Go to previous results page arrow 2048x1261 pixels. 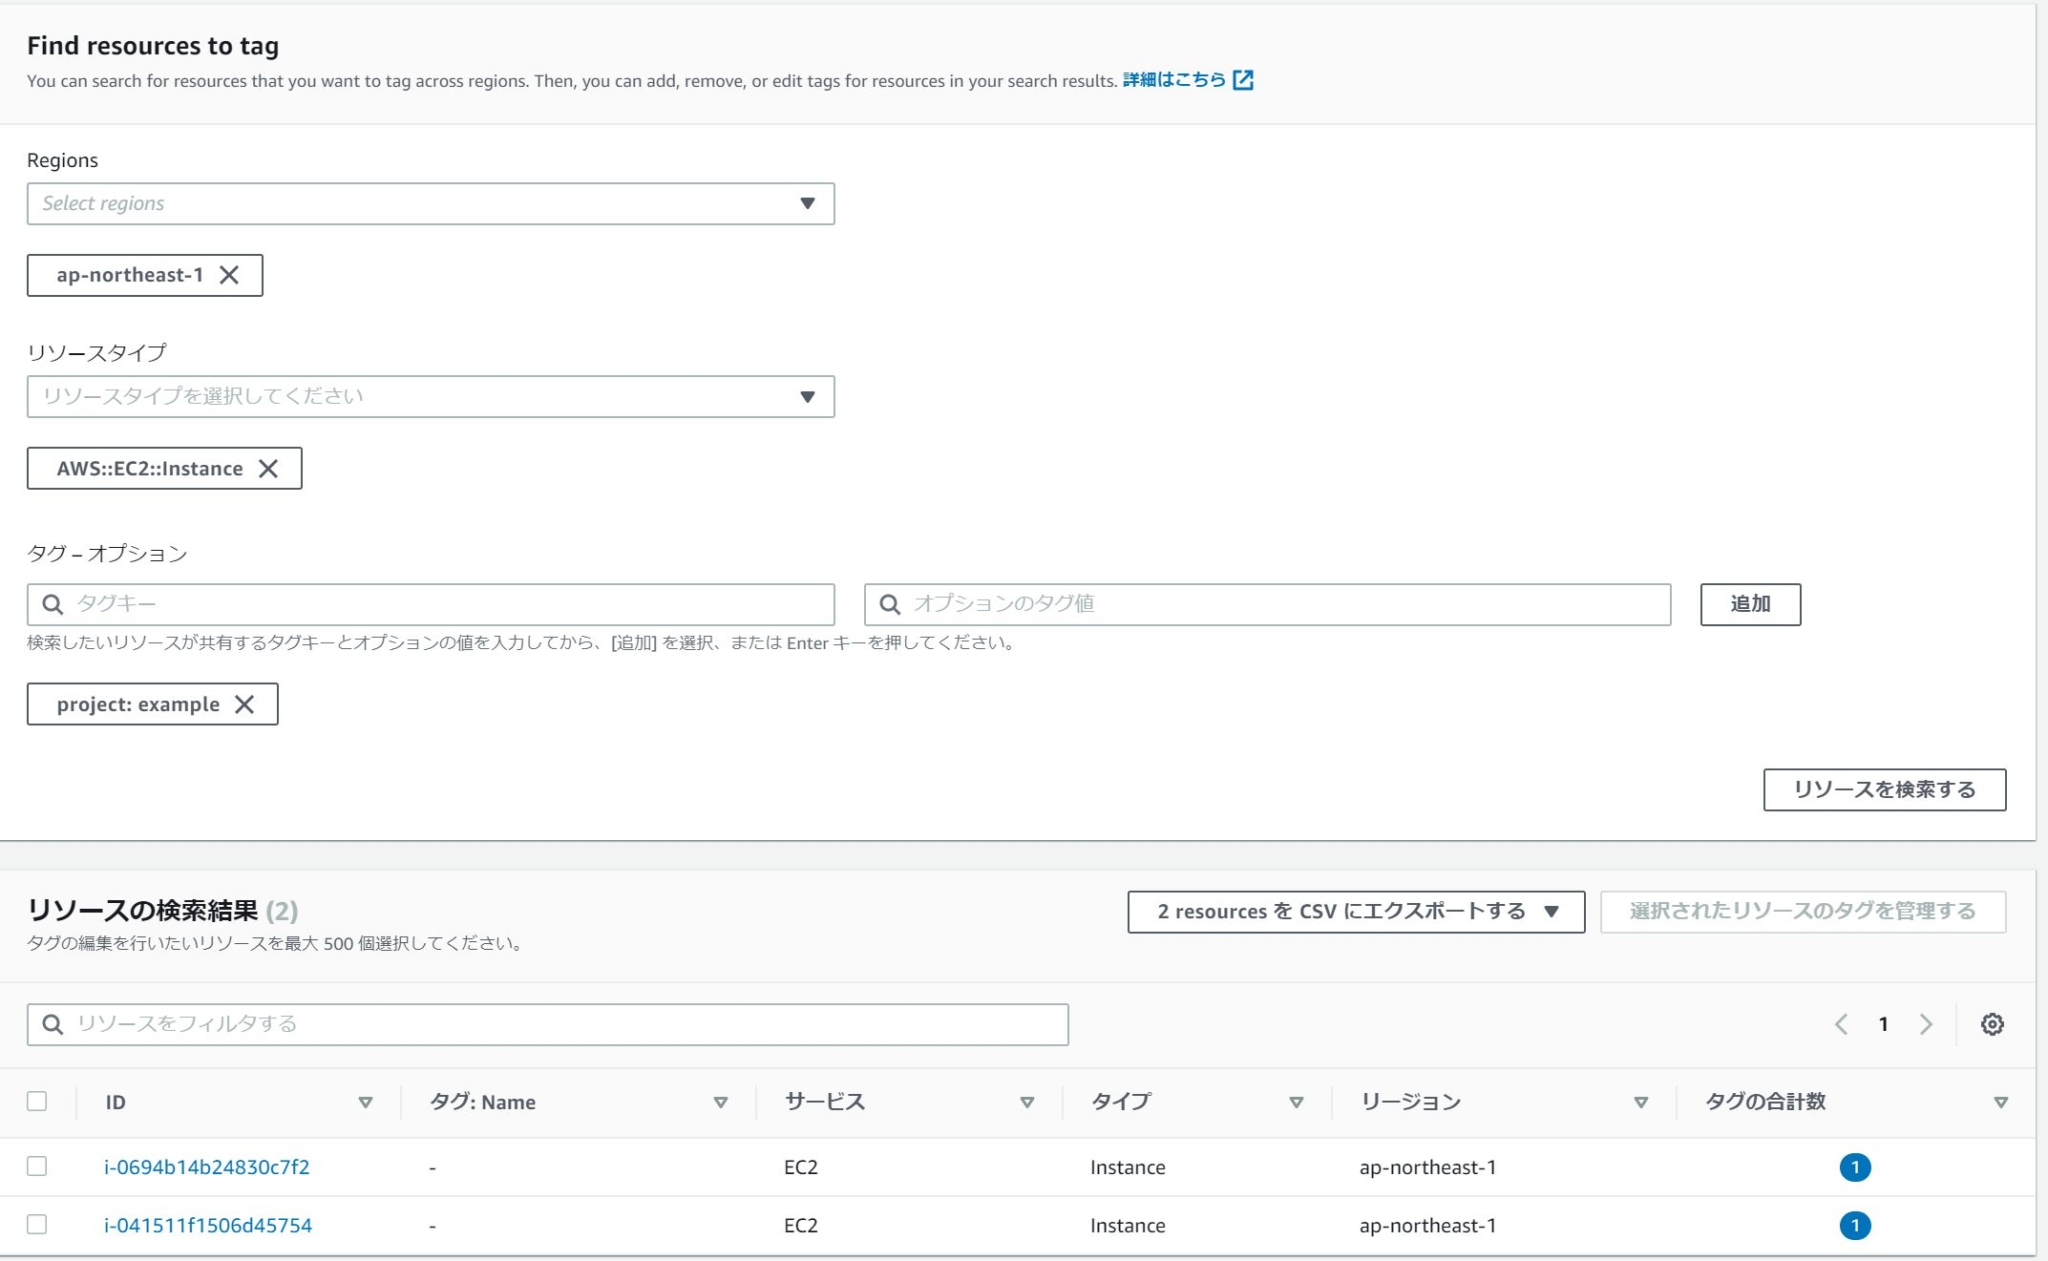pos(1841,1024)
